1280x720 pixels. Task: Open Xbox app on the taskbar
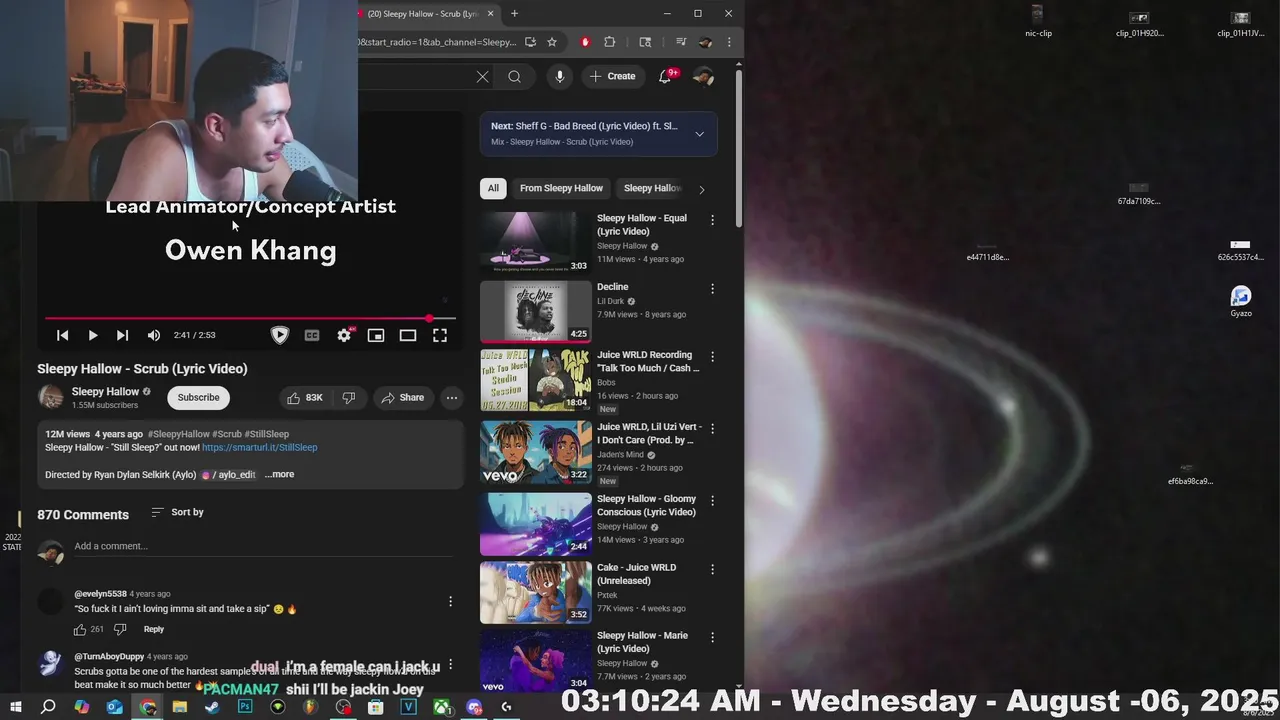tap(441, 707)
